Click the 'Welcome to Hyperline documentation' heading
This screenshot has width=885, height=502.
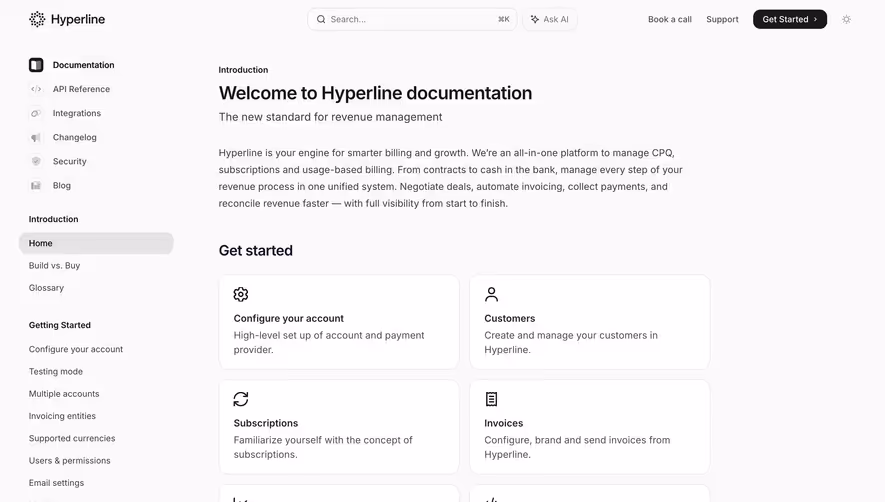(375, 93)
